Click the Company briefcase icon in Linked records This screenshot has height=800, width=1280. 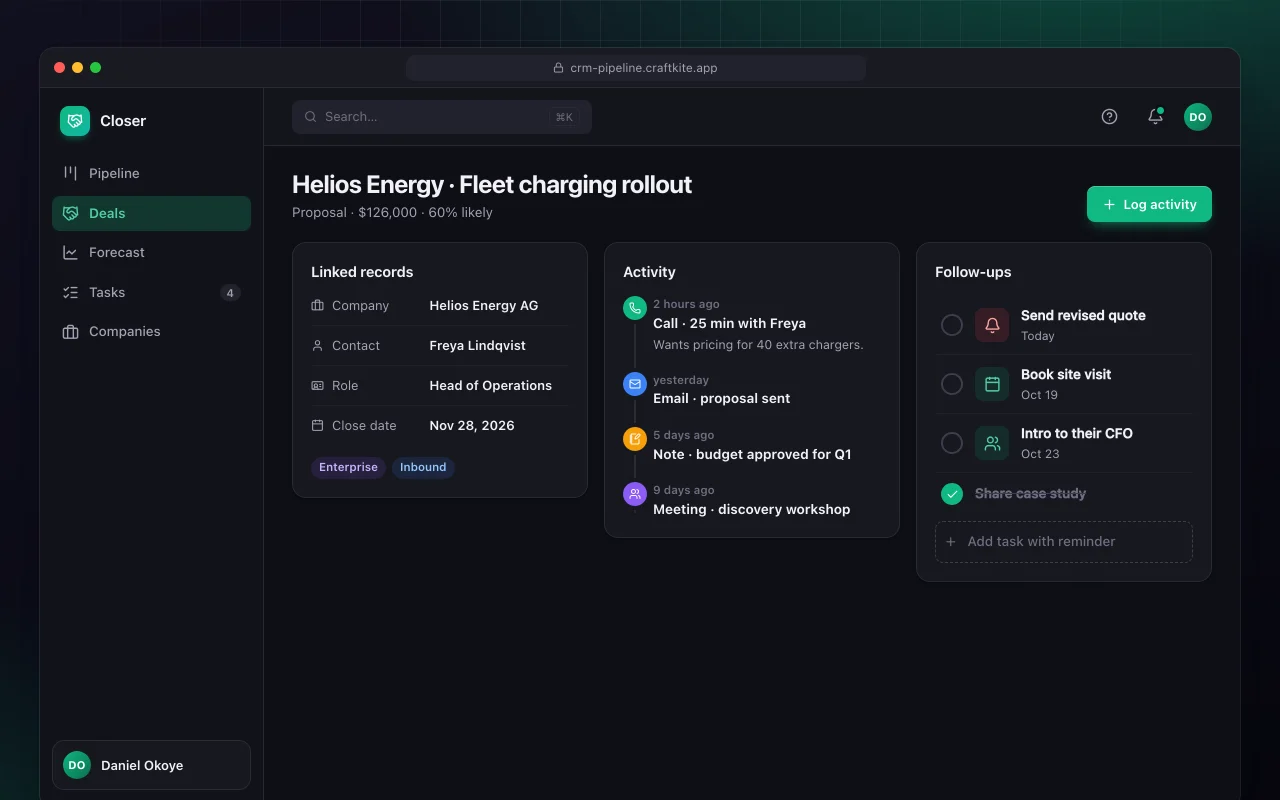point(318,306)
